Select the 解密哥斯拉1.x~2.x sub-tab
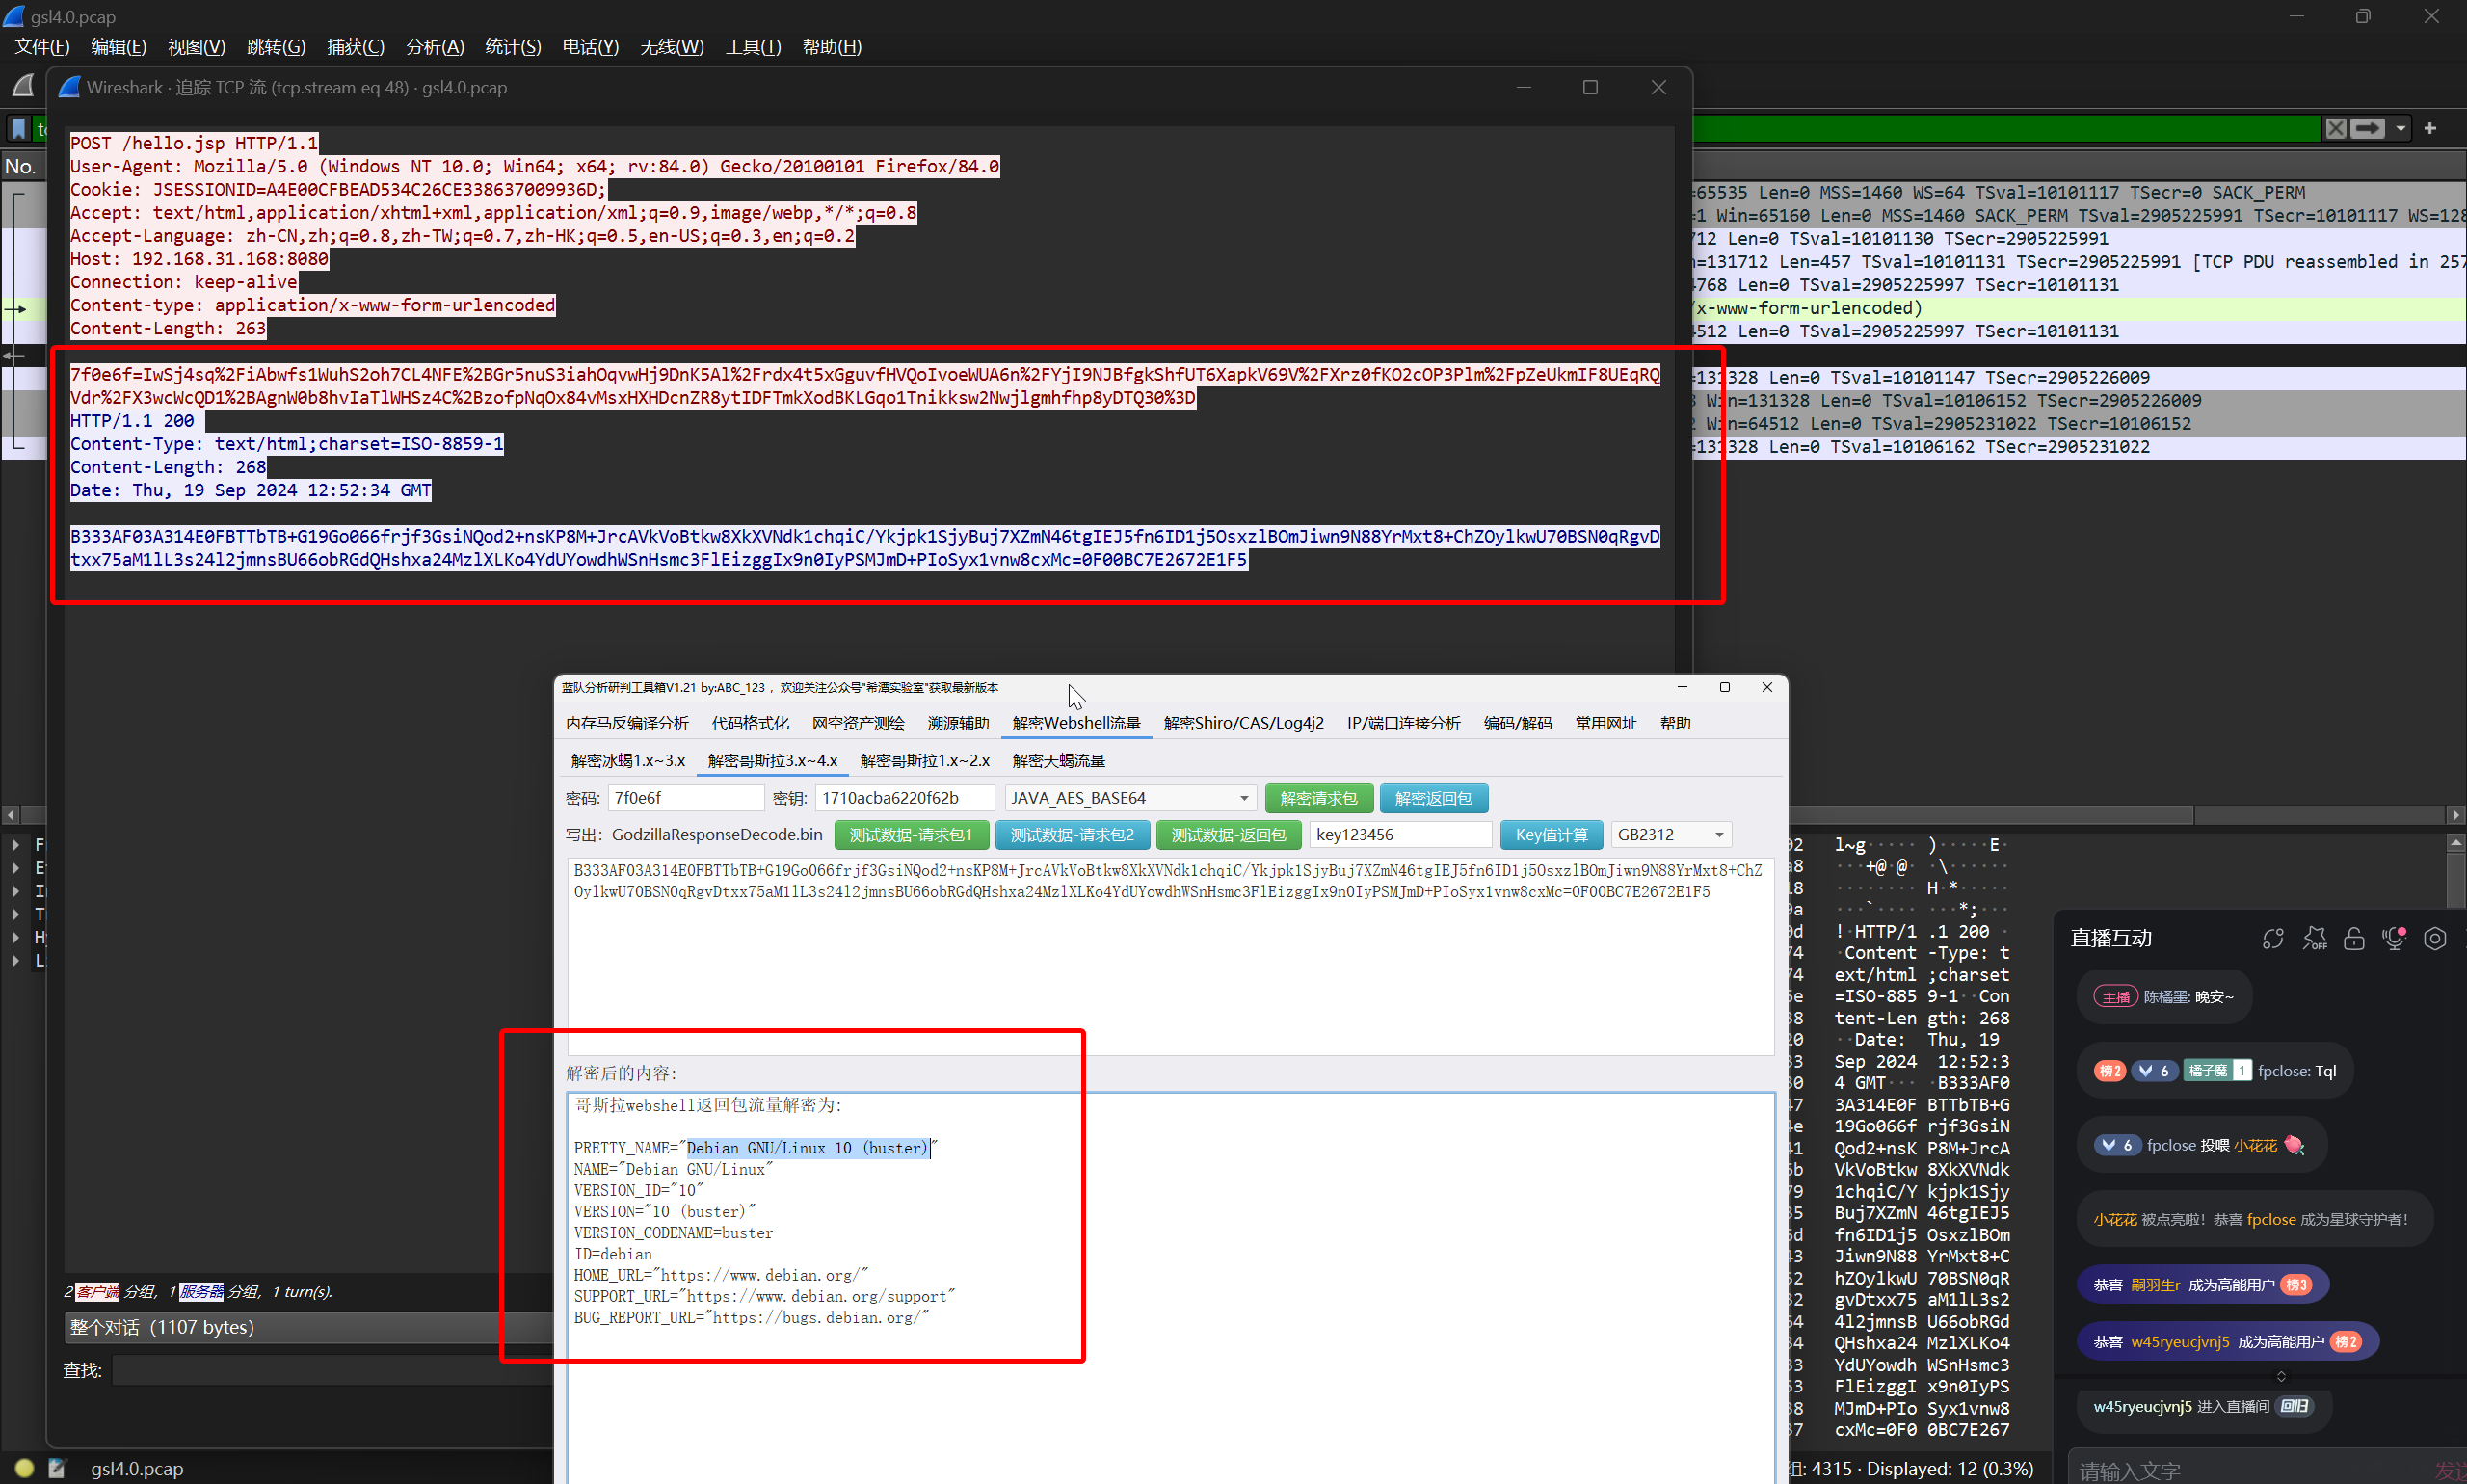The height and width of the screenshot is (1484, 2467). [925, 761]
